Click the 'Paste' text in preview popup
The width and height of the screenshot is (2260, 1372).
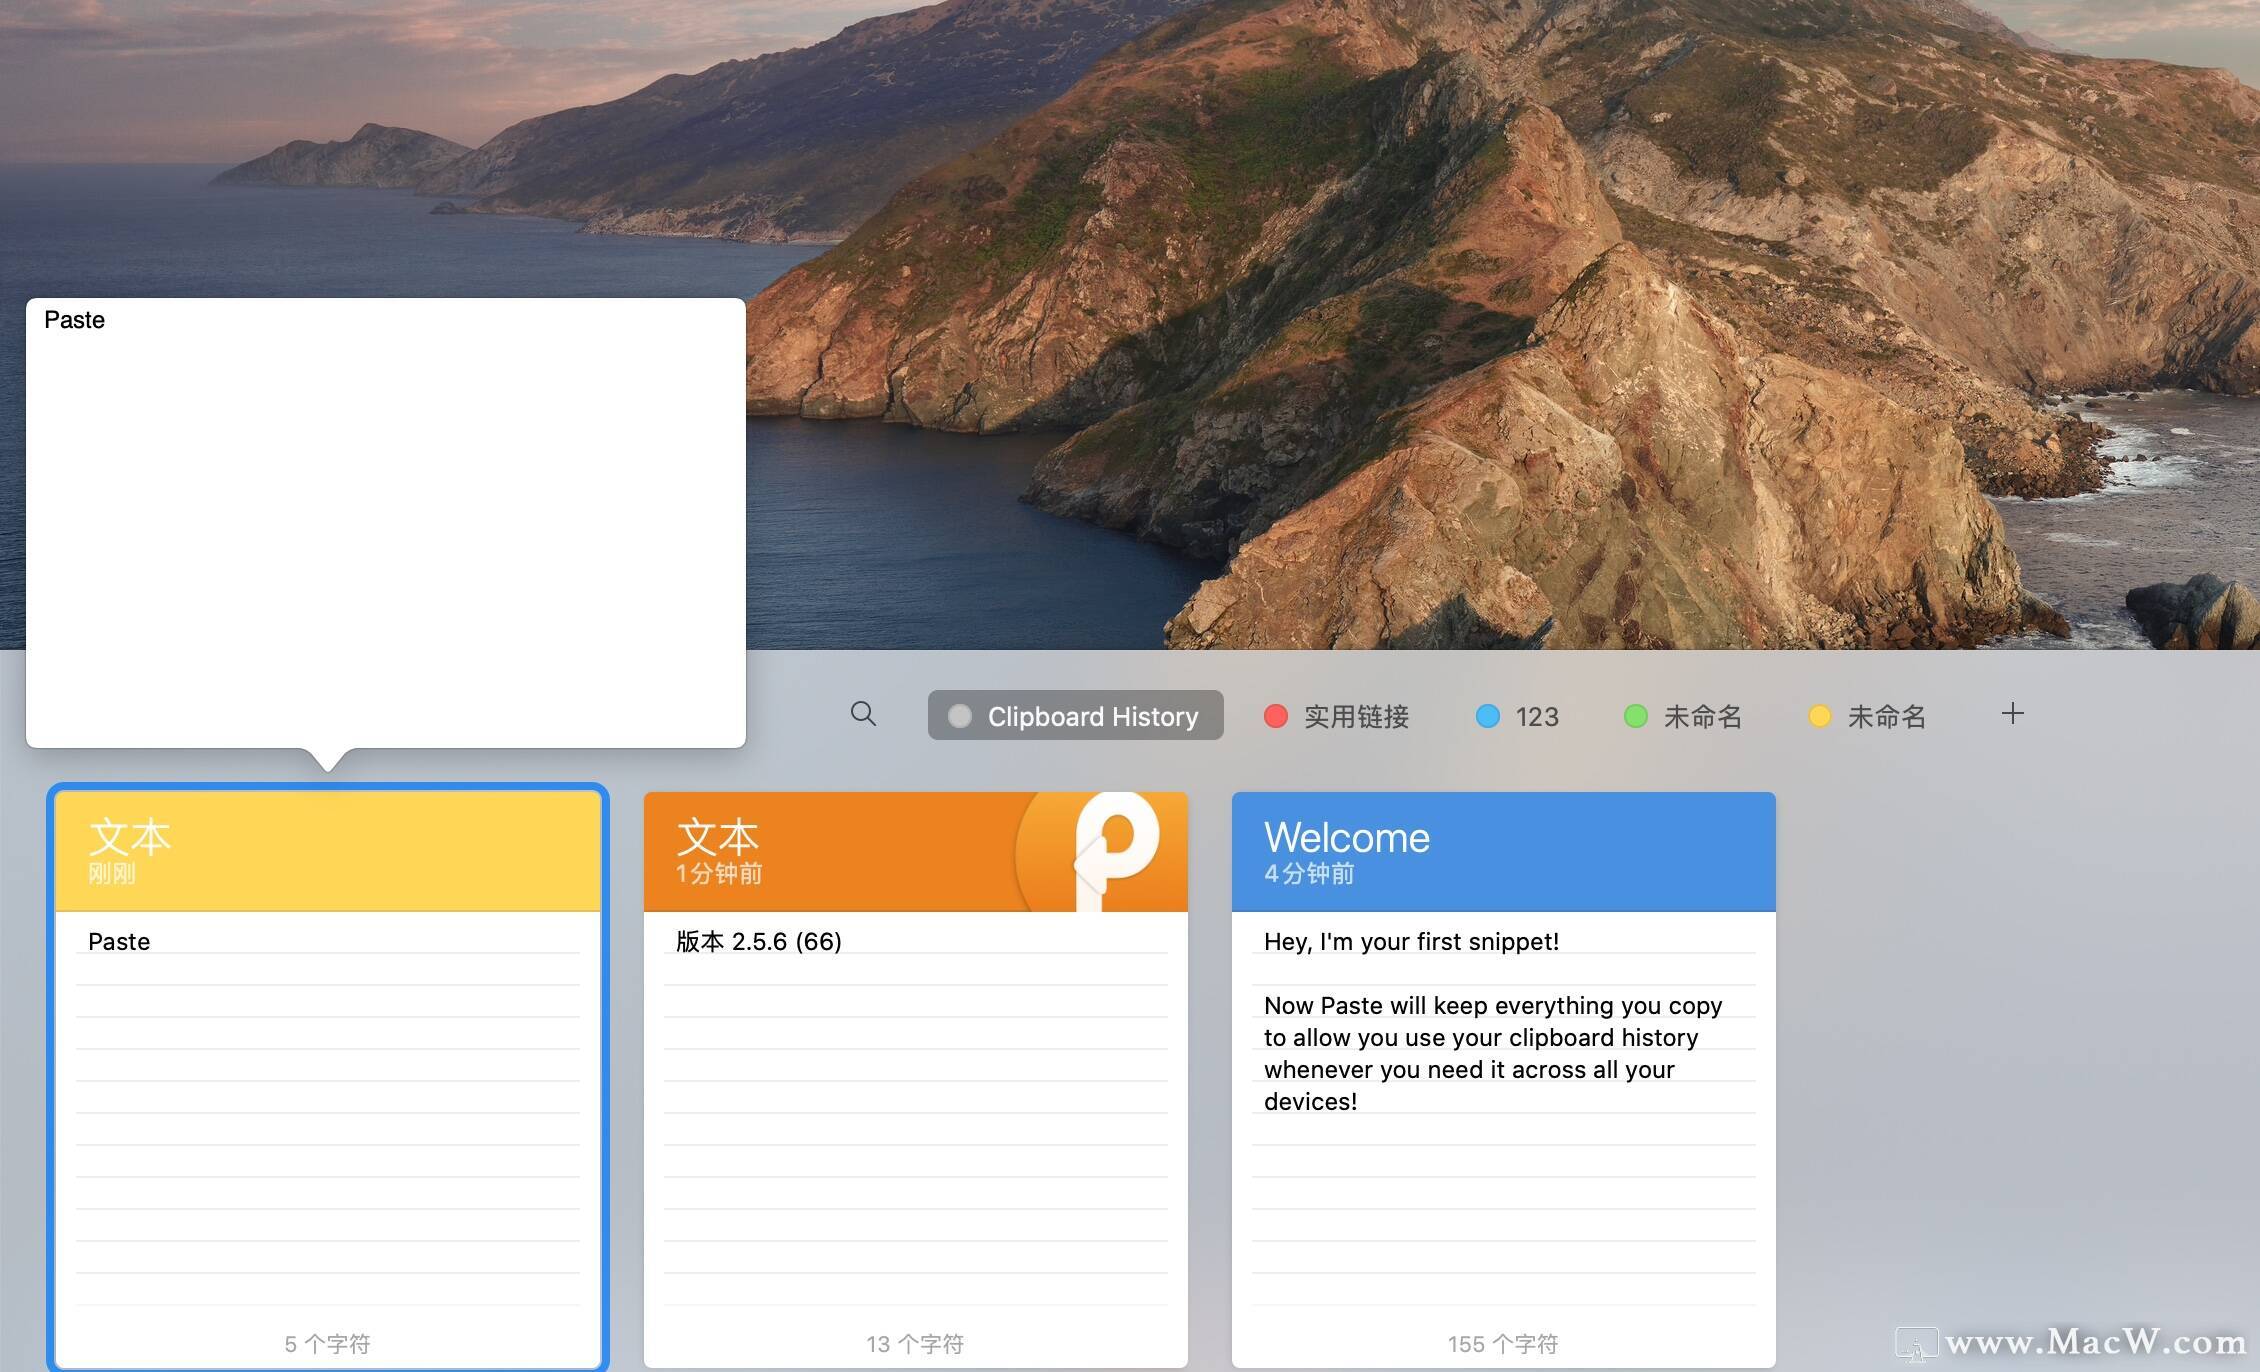(x=74, y=320)
